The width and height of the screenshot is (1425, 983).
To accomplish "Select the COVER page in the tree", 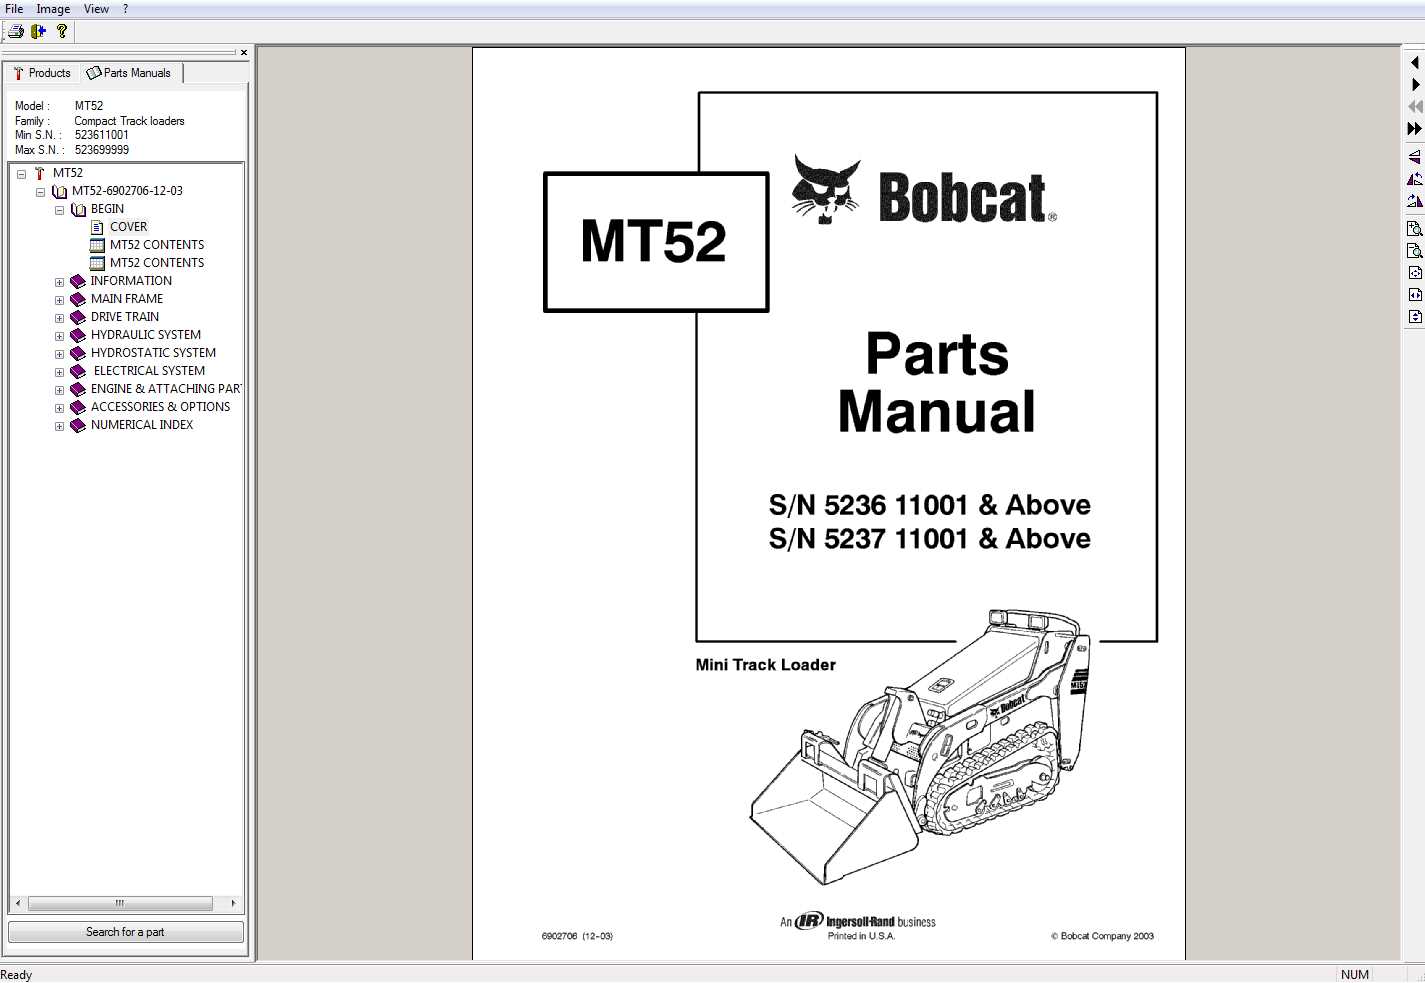I will (x=128, y=227).
